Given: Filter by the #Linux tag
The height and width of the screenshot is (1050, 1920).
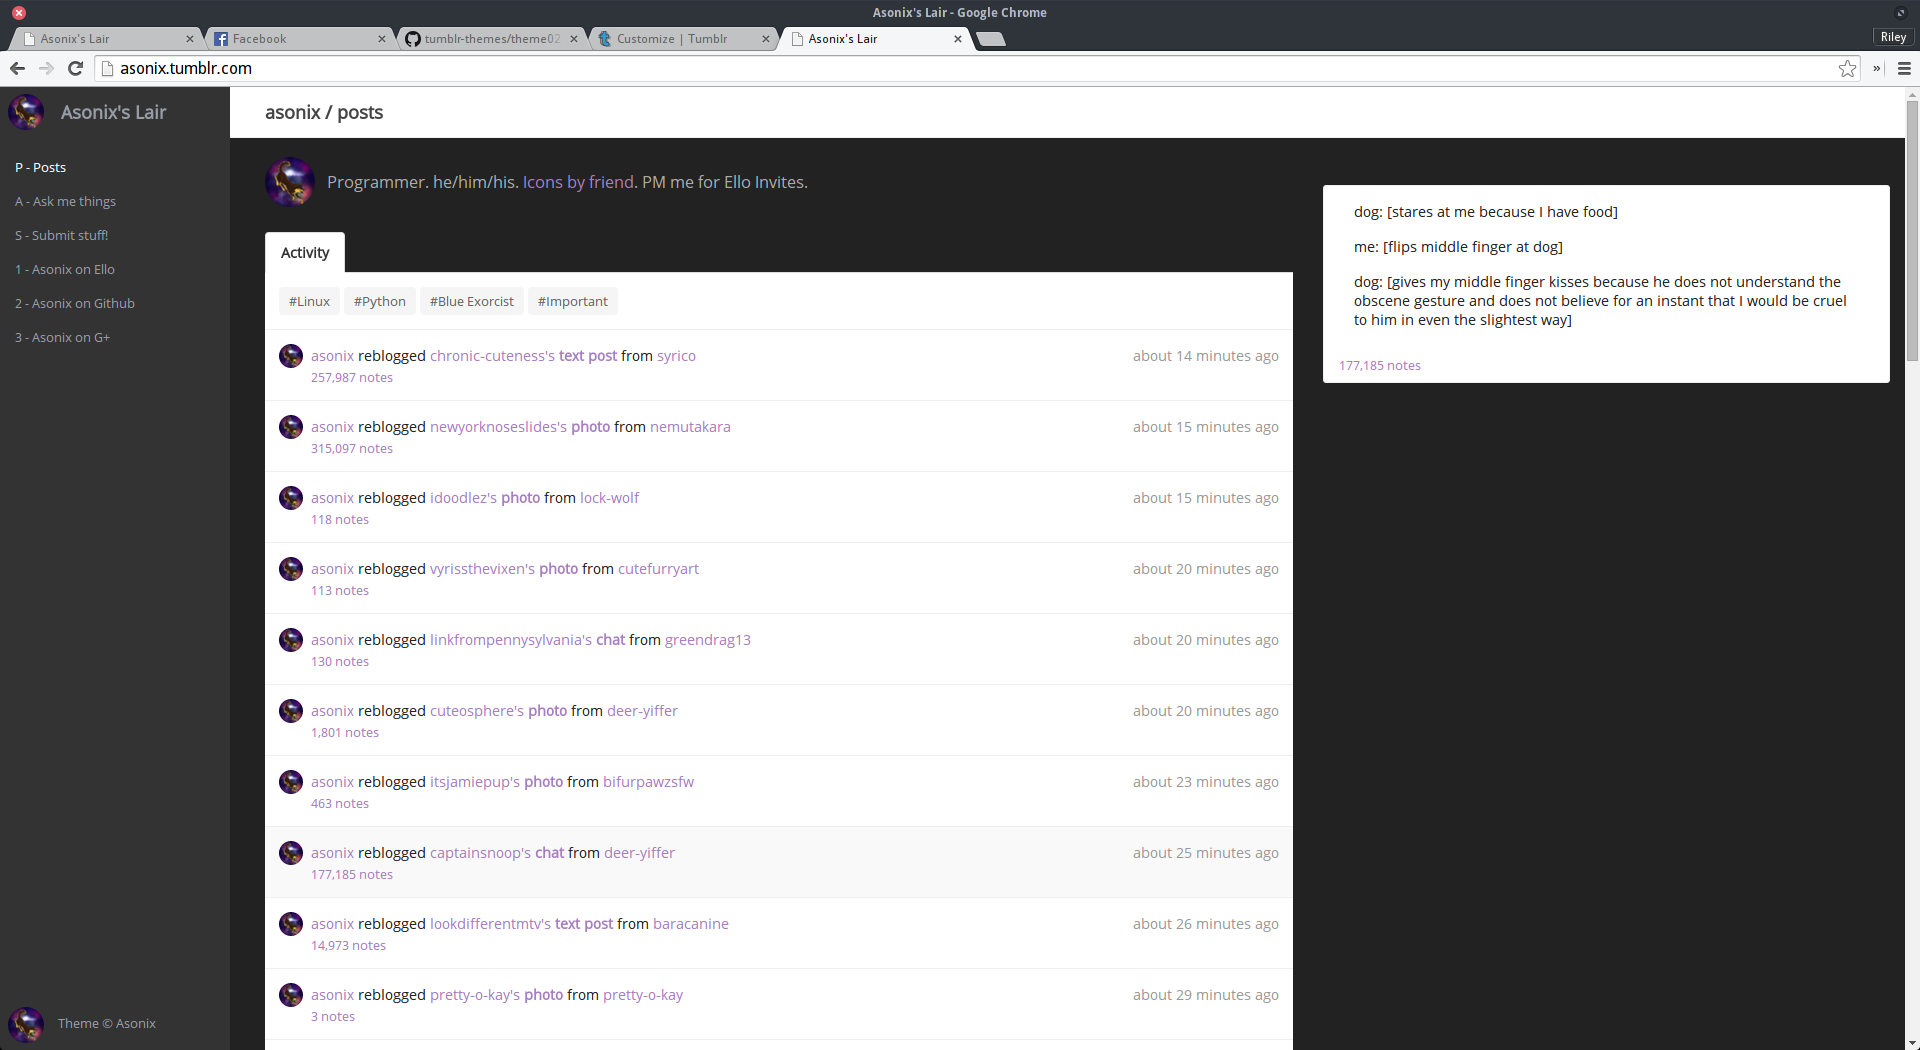Looking at the screenshot, I should click(x=309, y=301).
